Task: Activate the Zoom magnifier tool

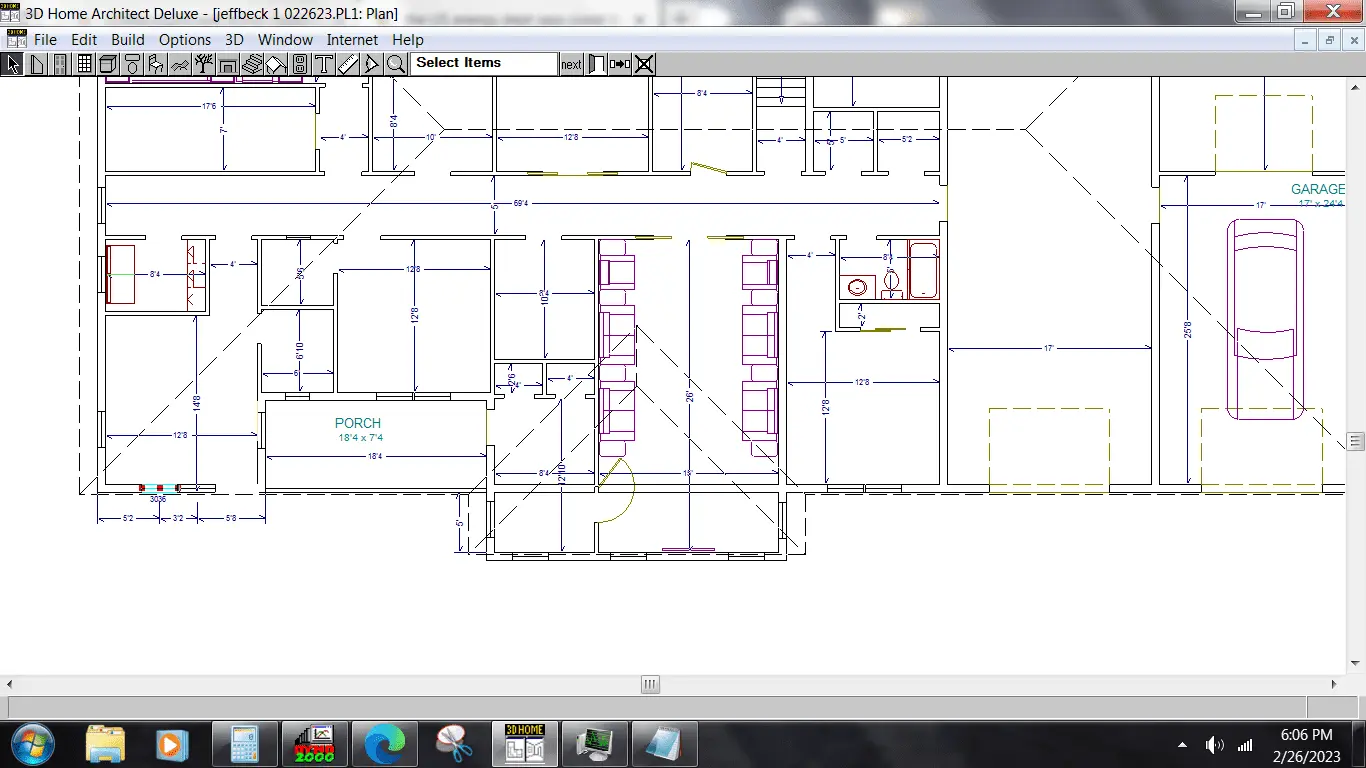Action: [396, 64]
